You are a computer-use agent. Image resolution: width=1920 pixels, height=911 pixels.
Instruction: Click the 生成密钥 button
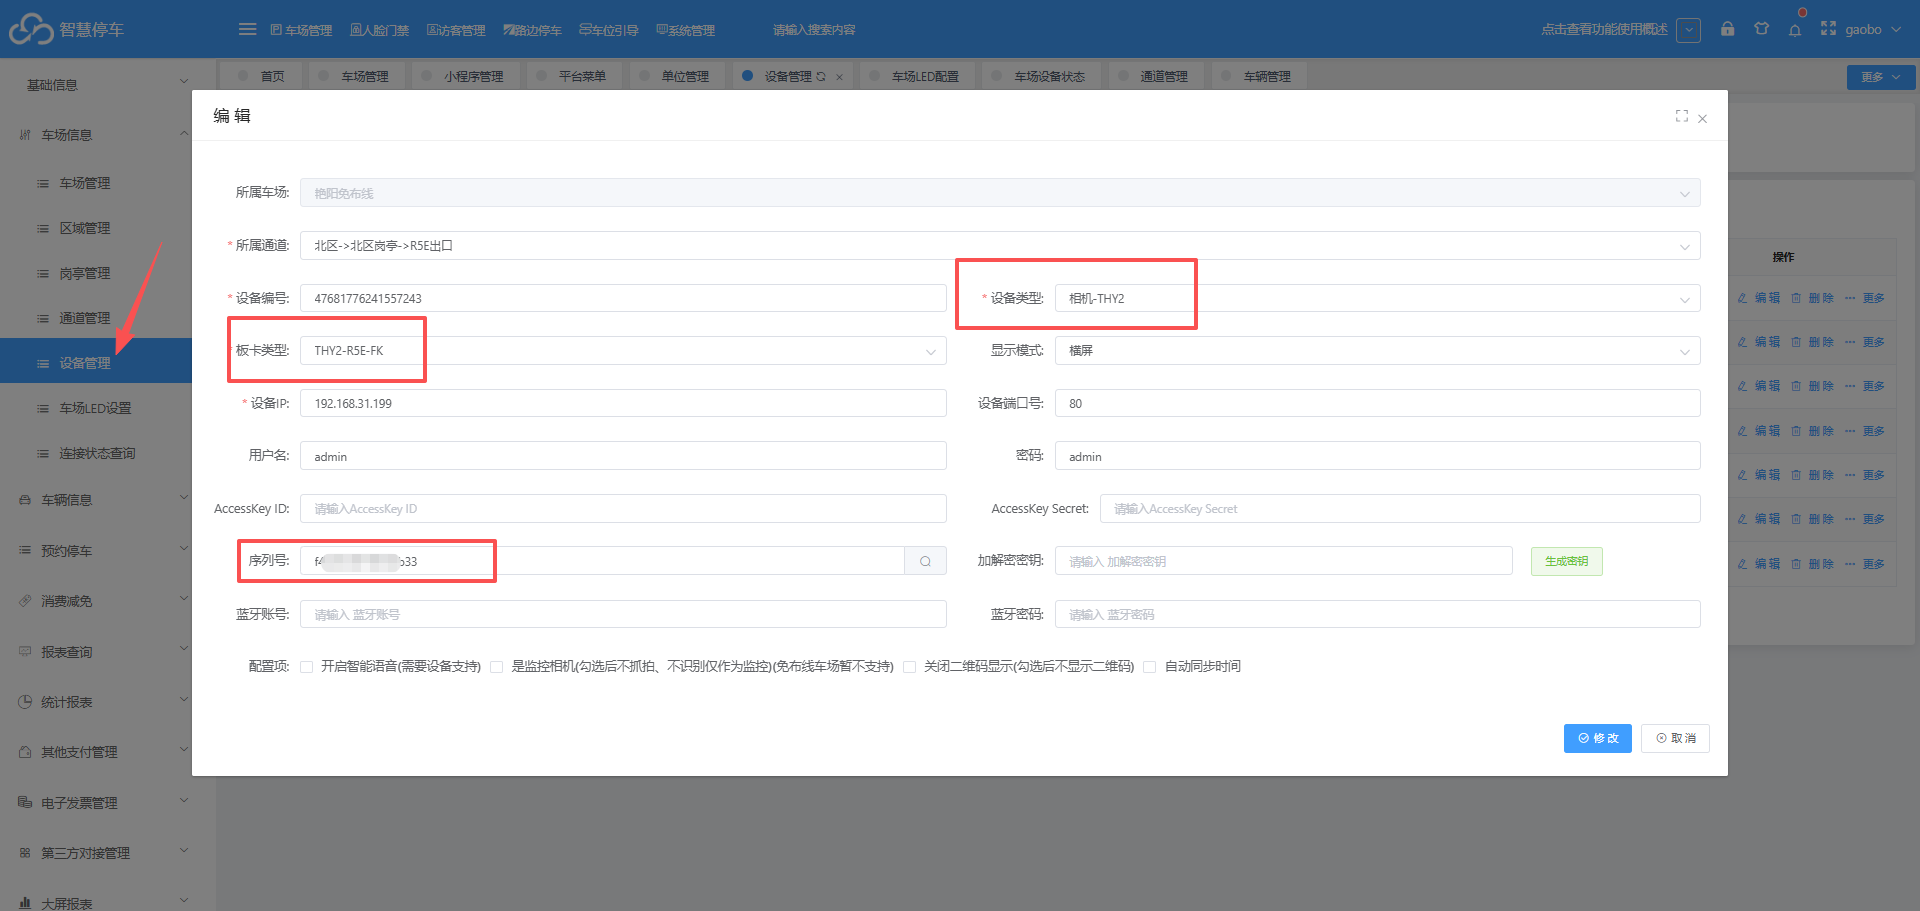tap(1566, 561)
